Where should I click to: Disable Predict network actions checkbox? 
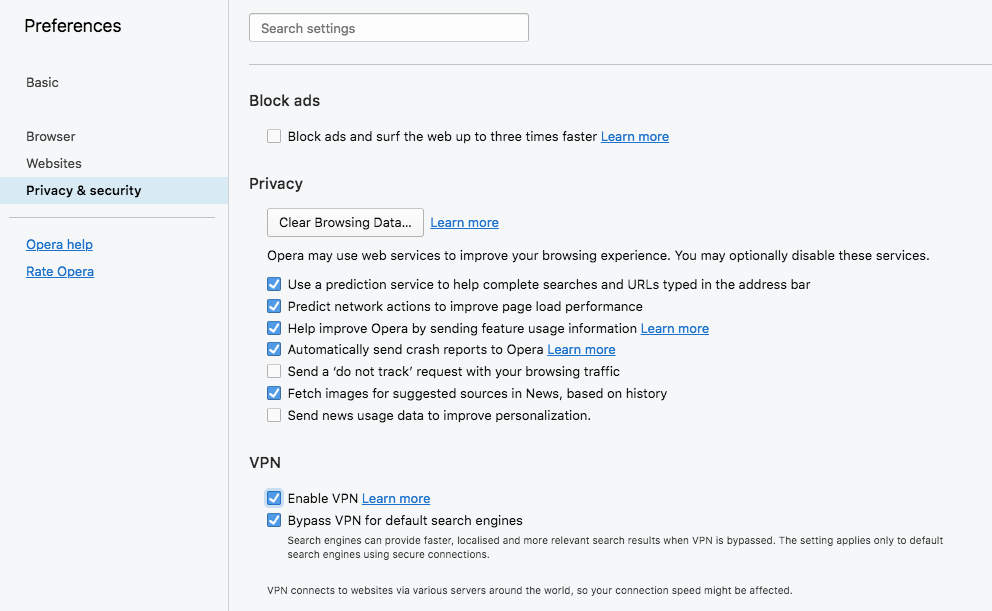click(274, 307)
